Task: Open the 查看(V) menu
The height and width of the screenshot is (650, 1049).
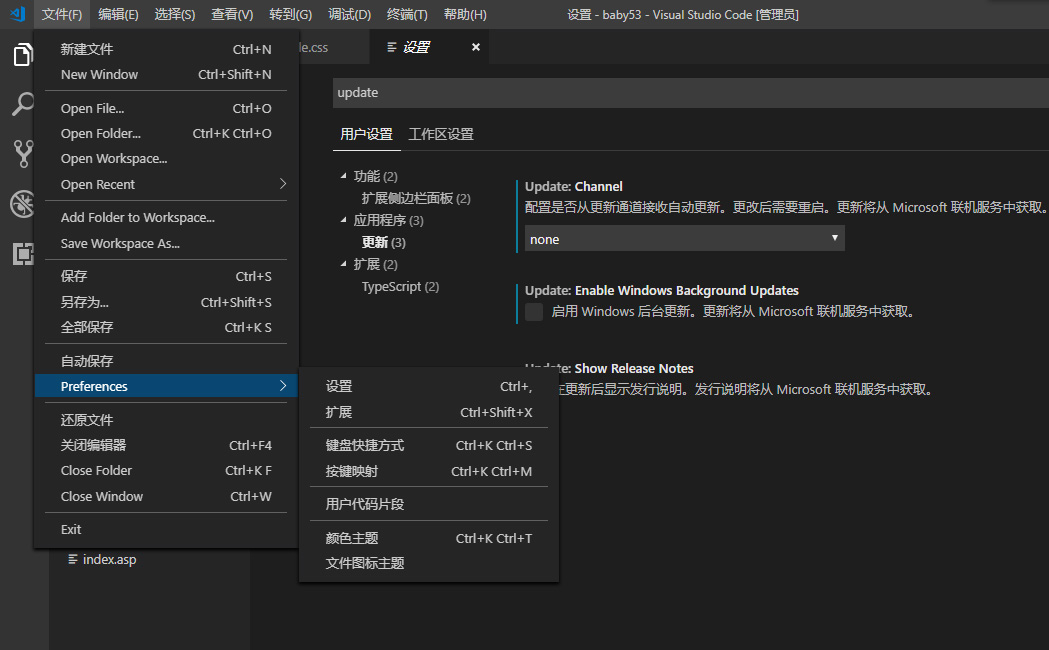Action: pos(232,14)
